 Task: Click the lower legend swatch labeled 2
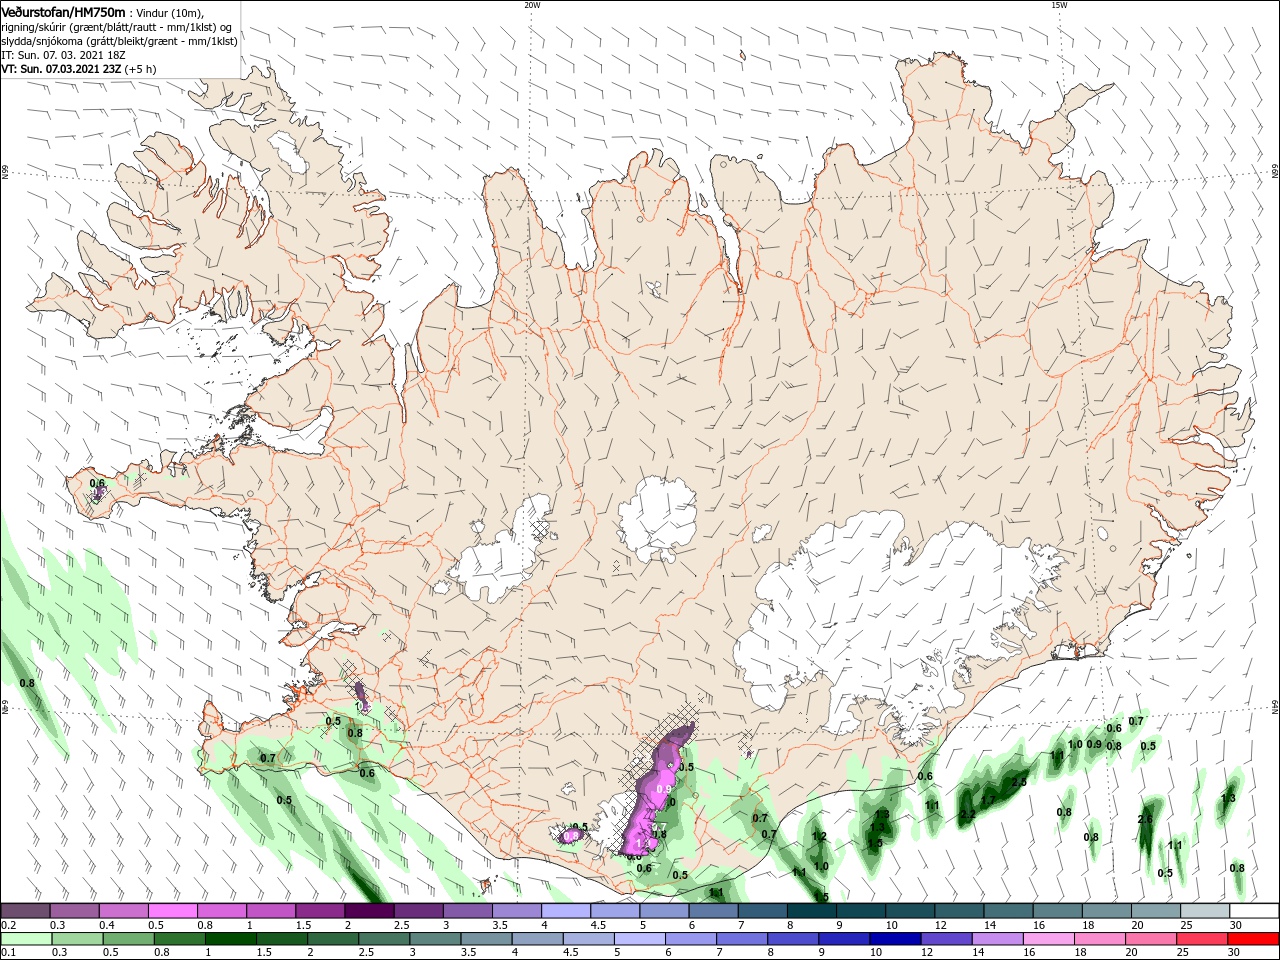pos(332,939)
